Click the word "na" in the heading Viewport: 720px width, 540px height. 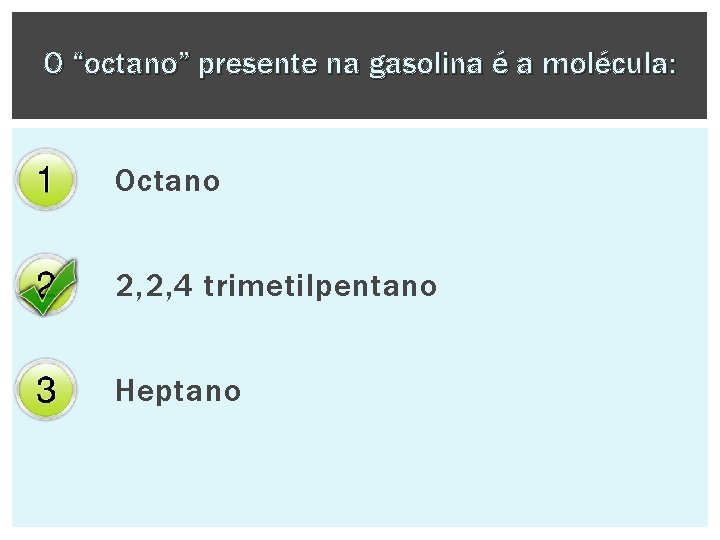pyautogui.click(x=344, y=66)
